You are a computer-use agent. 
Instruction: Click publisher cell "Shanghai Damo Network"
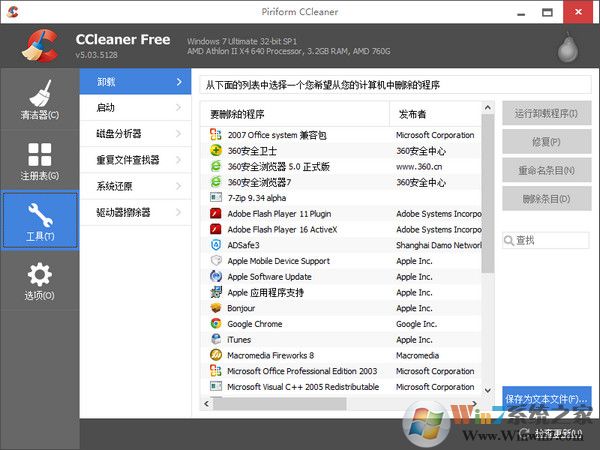click(x=439, y=245)
